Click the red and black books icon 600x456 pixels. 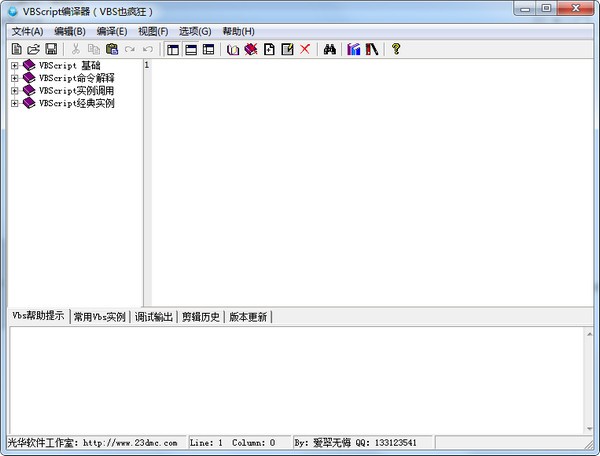pos(372,49)
